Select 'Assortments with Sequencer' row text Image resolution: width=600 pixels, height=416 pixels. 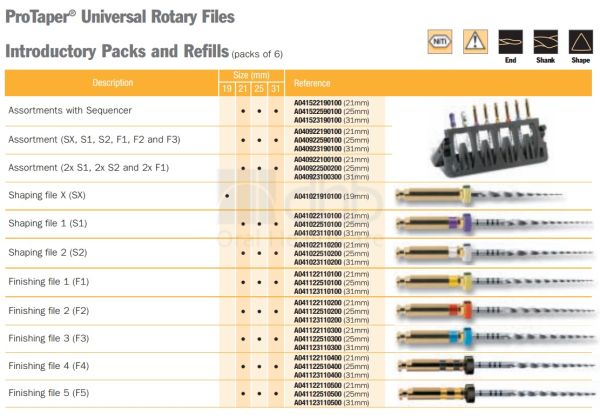coord(70,111)
